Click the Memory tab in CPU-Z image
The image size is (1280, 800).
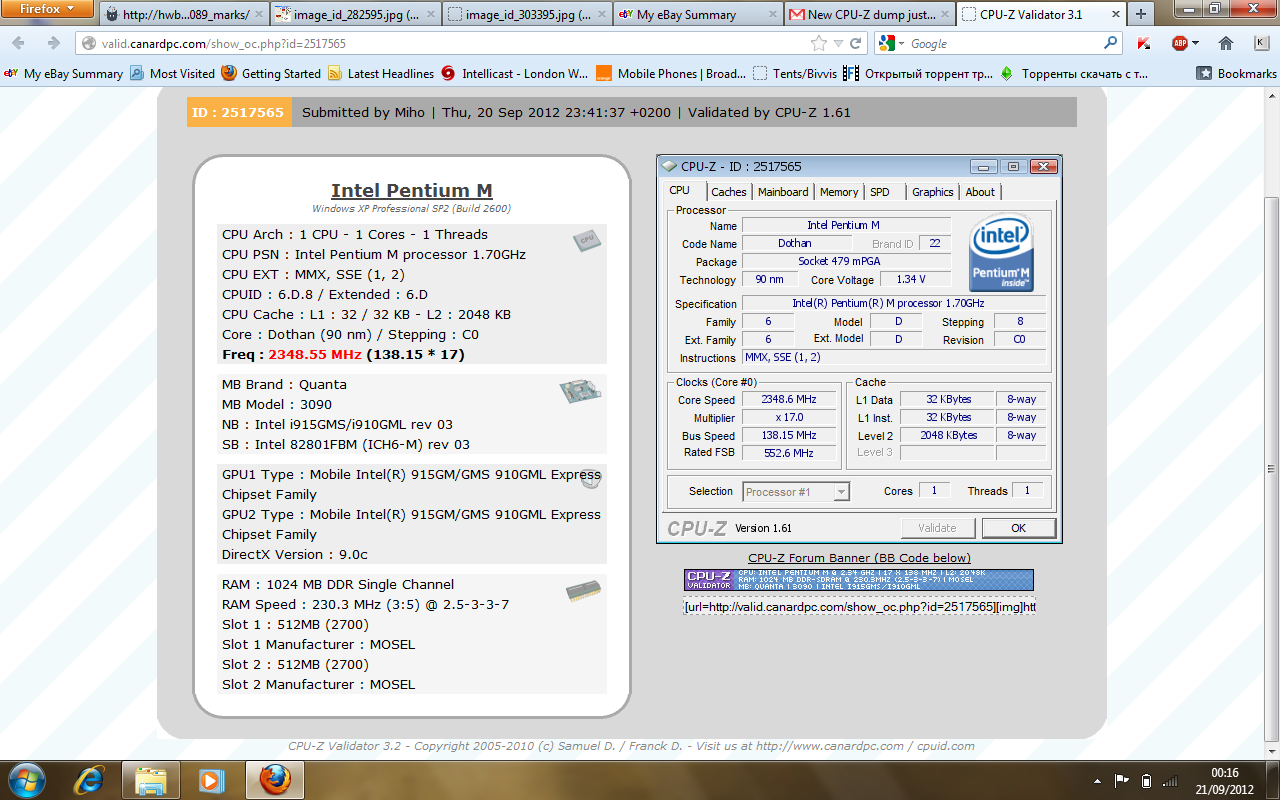coord(839,192)
